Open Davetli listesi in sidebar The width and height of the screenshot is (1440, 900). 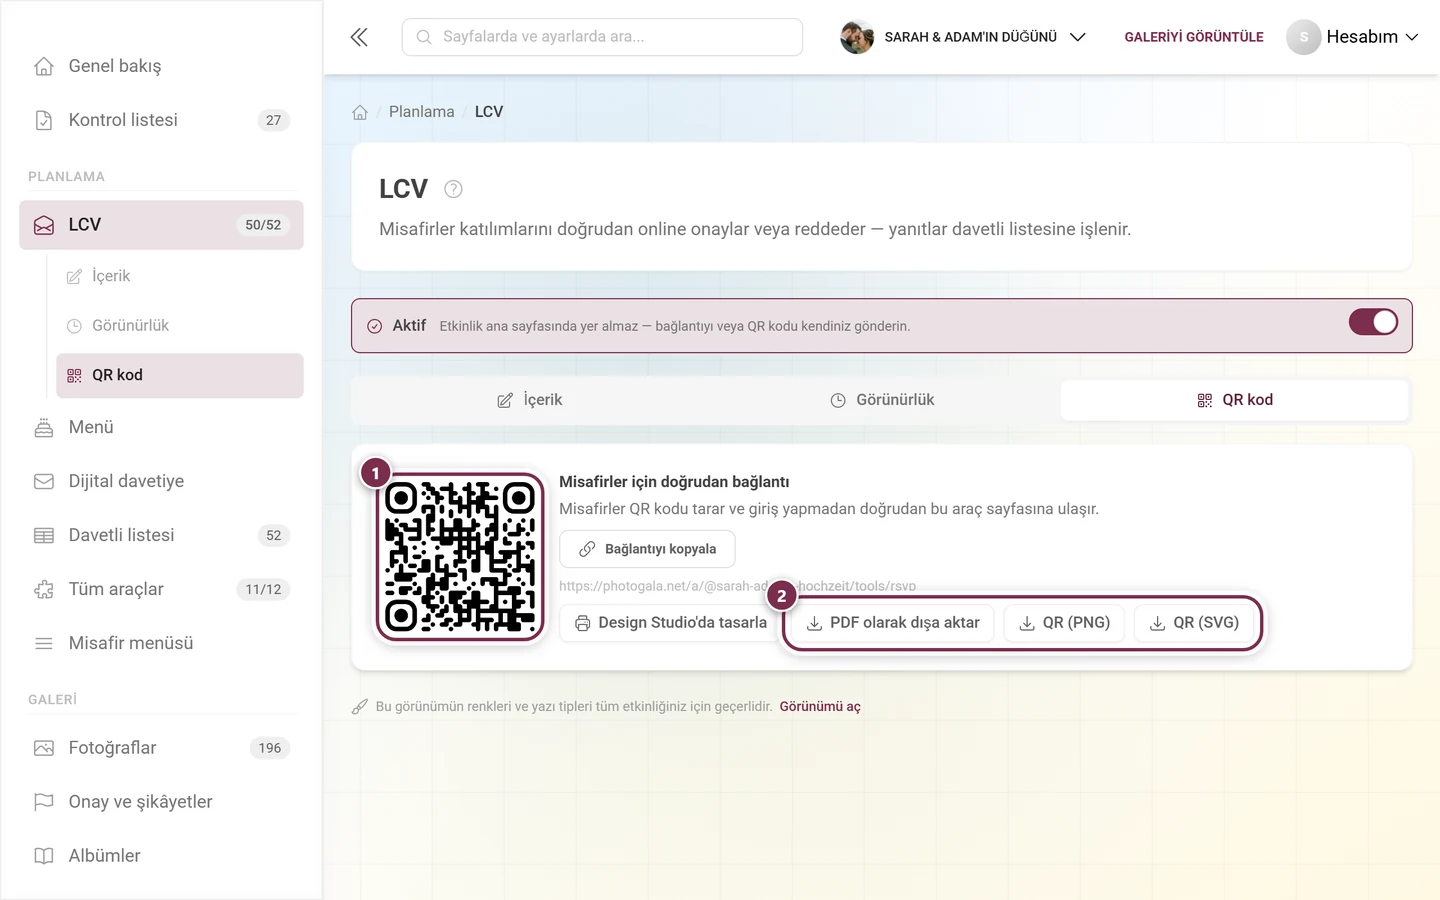(x=161, y=535)
